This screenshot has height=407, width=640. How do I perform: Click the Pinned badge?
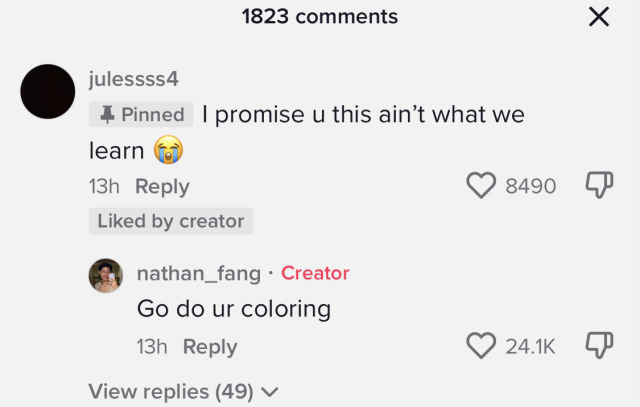(141, 115)
